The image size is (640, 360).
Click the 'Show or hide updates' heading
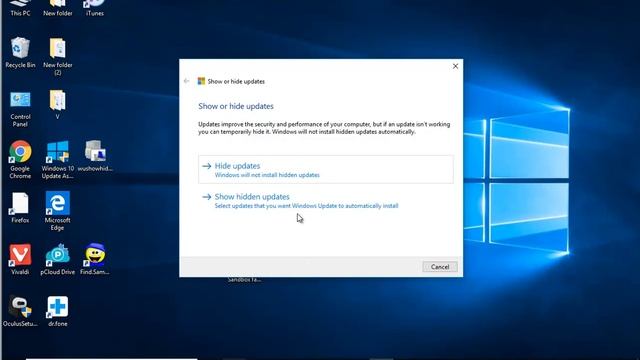click(236, 106)
